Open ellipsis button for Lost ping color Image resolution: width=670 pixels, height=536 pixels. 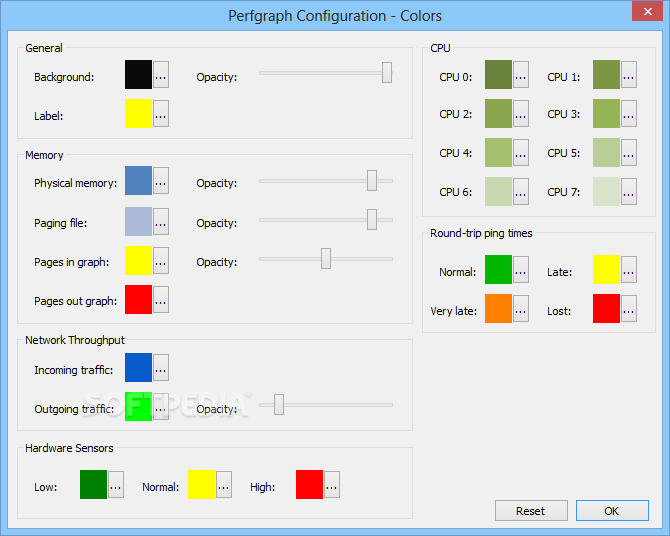point(629,308)
